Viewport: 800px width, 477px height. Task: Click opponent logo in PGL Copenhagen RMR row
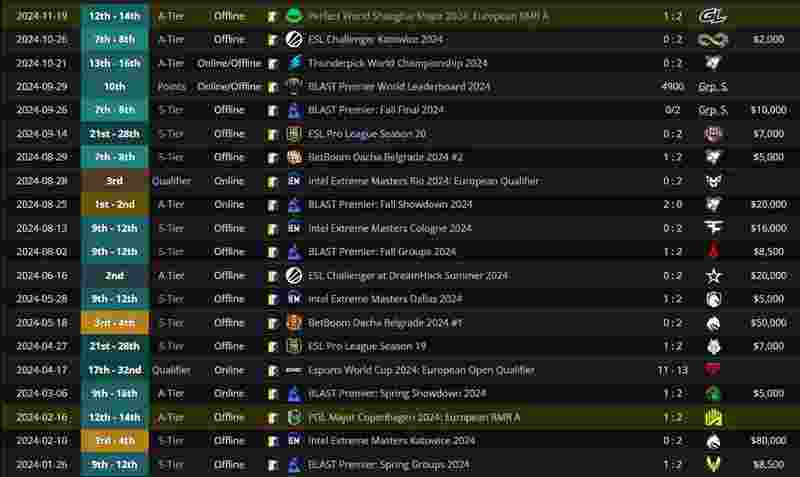[x=713, y=417]
